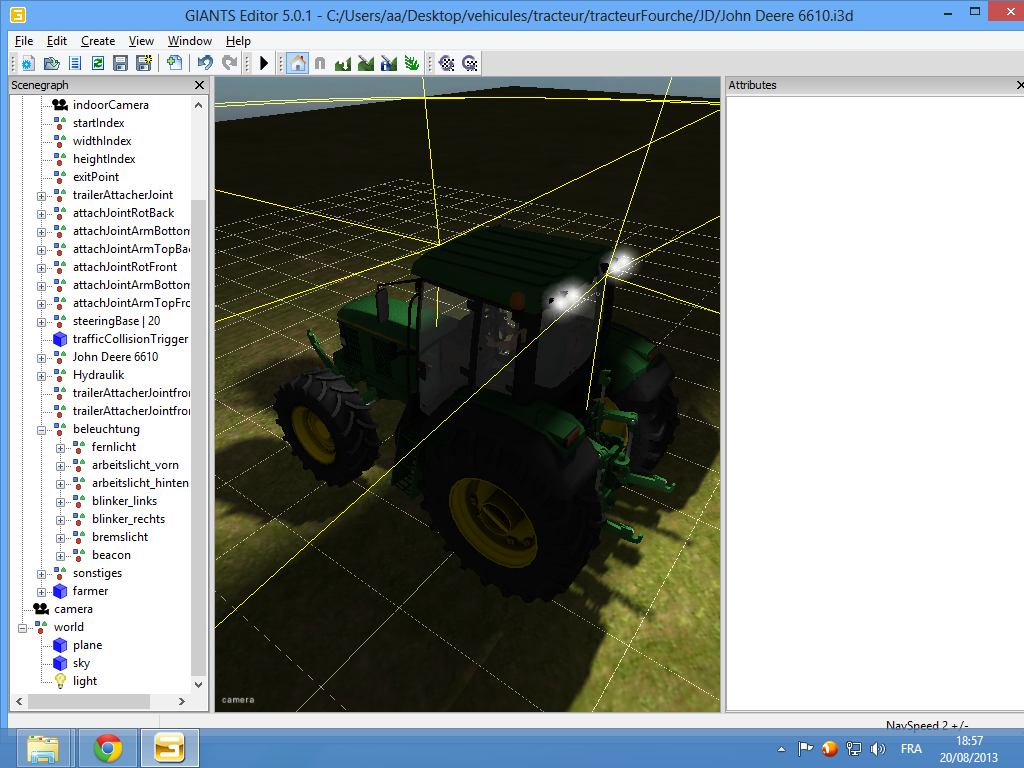Click the first purple checkered circular arrow icon
Viewport: 1024px width, 768px height.
447,63
